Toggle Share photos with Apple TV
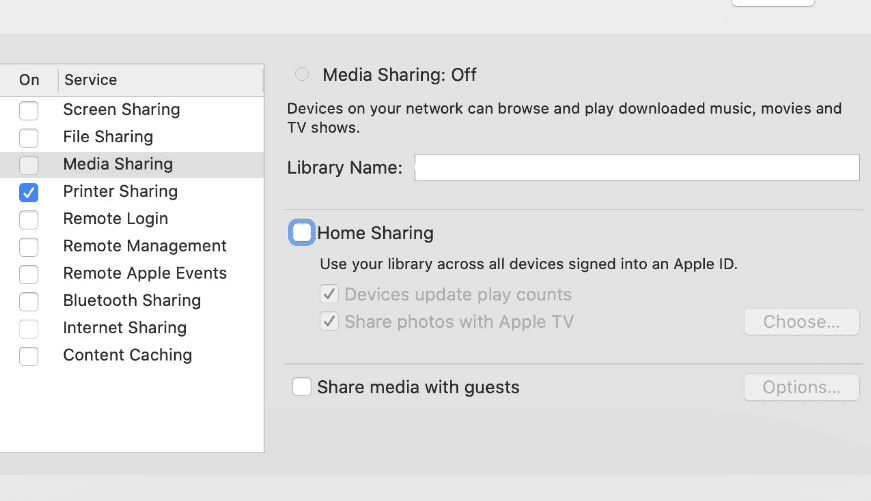Image resolution: width=871 pixels, height=501 pixels. click(329, 322)
